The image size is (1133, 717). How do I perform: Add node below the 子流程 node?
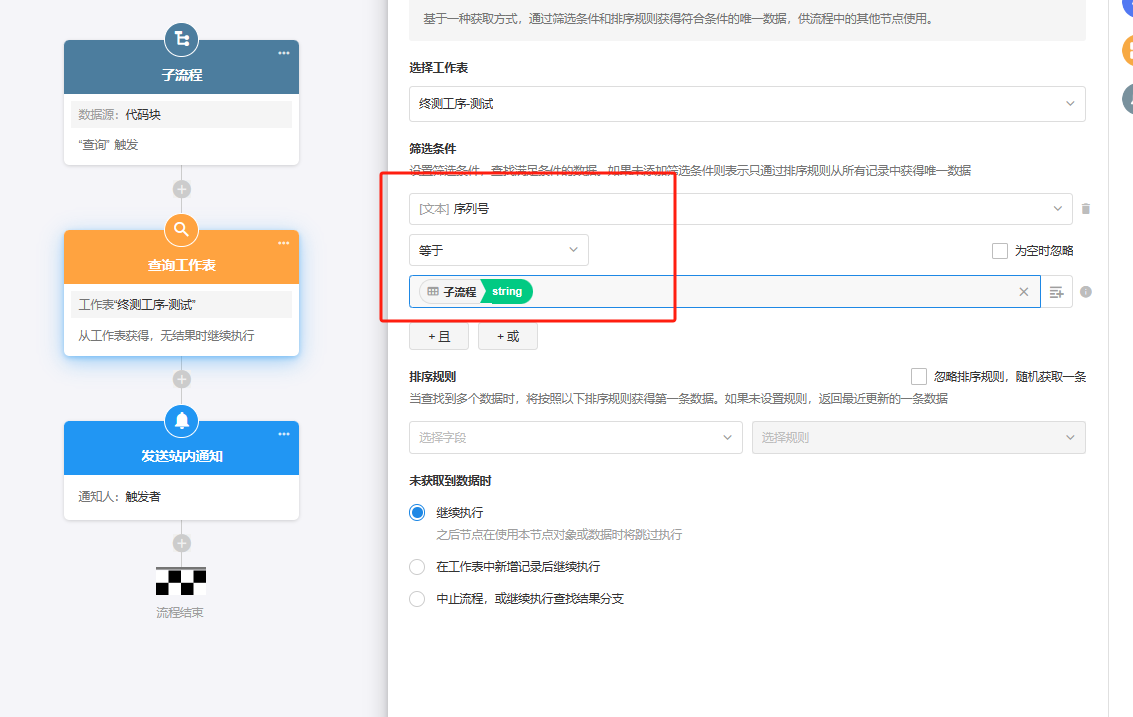pyautogui.click(x=181, y=189)
